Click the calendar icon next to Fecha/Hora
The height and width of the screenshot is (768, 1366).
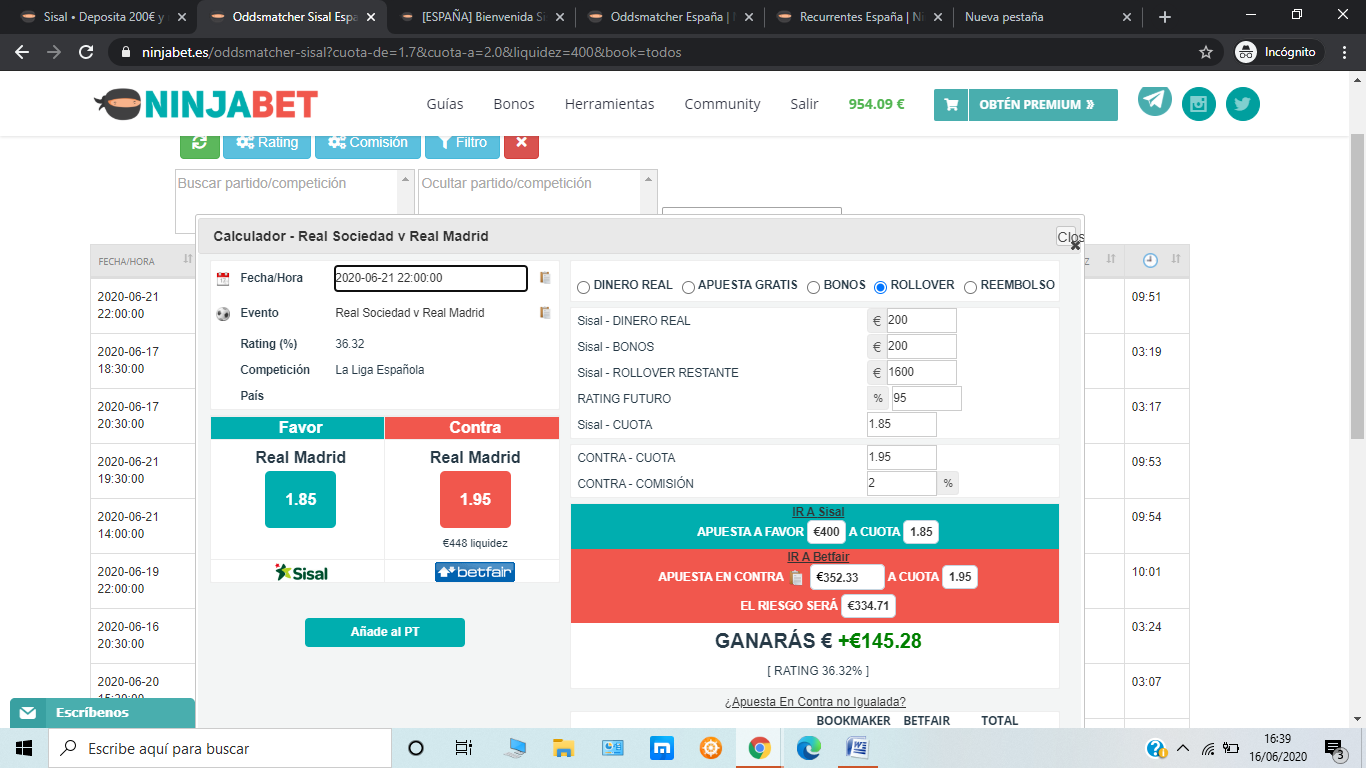point(223,279)
